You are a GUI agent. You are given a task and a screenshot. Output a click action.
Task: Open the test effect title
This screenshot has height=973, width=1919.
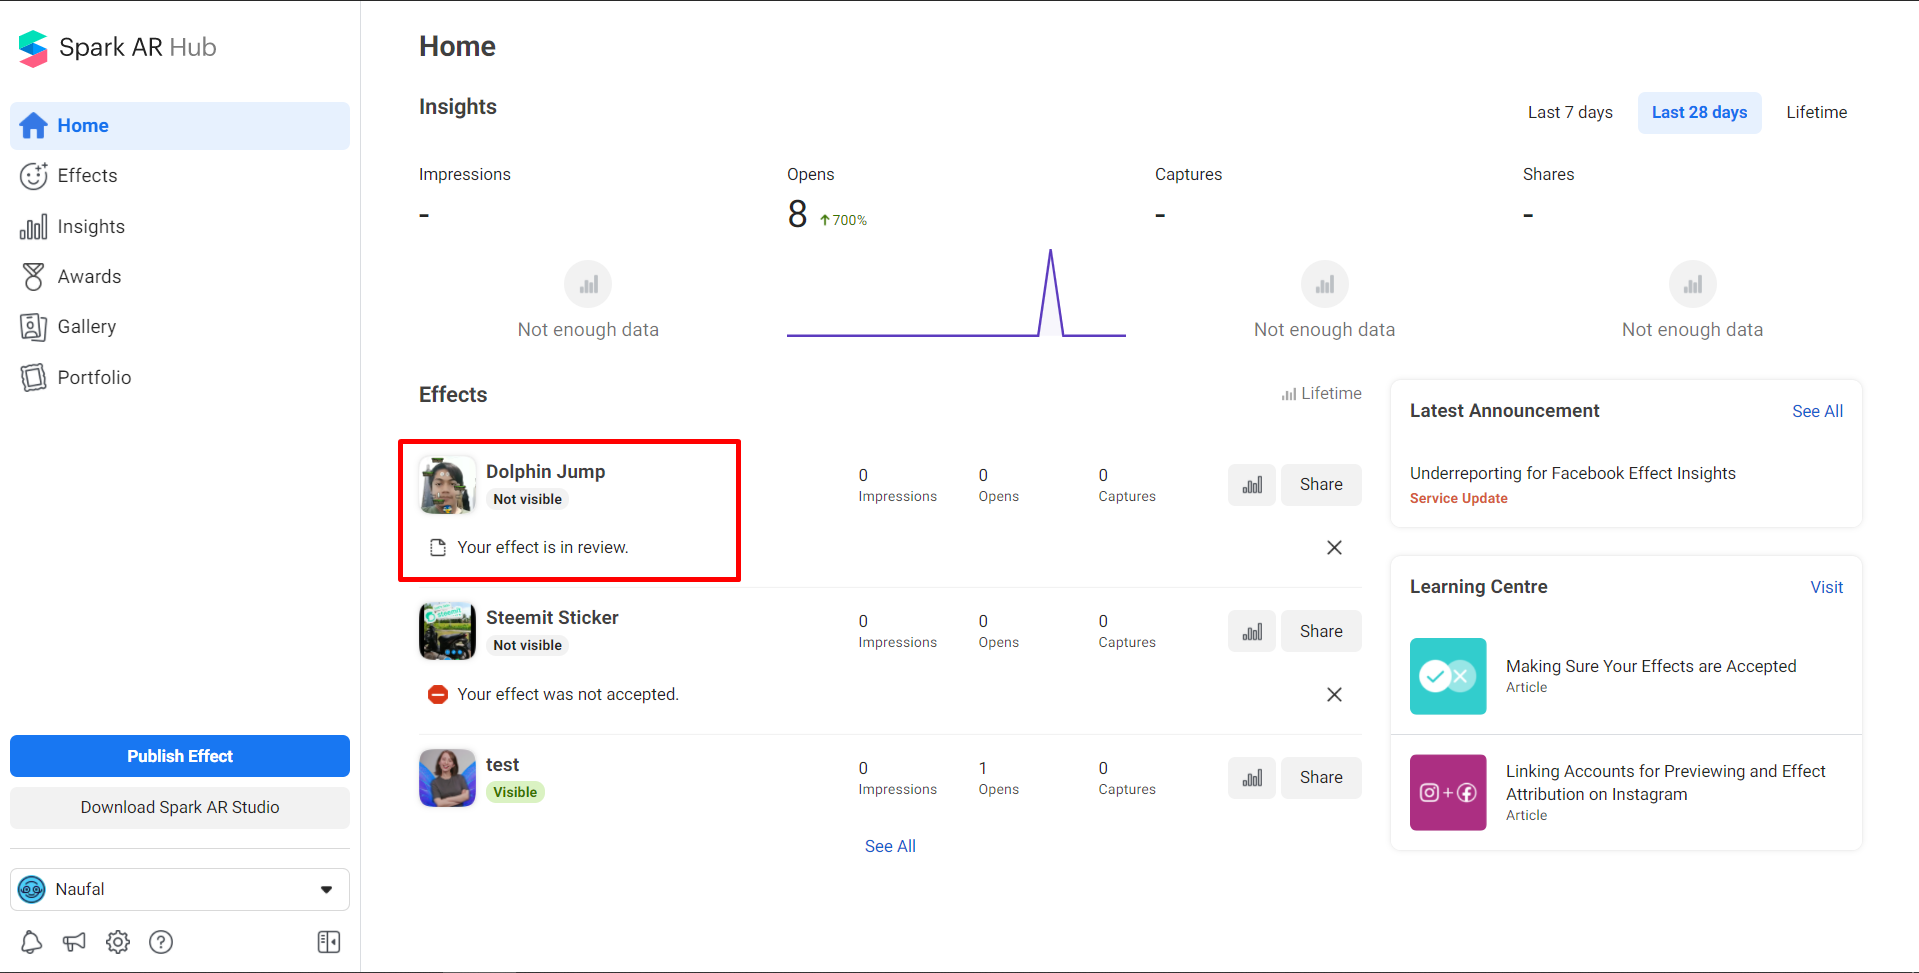coord(502,765)
